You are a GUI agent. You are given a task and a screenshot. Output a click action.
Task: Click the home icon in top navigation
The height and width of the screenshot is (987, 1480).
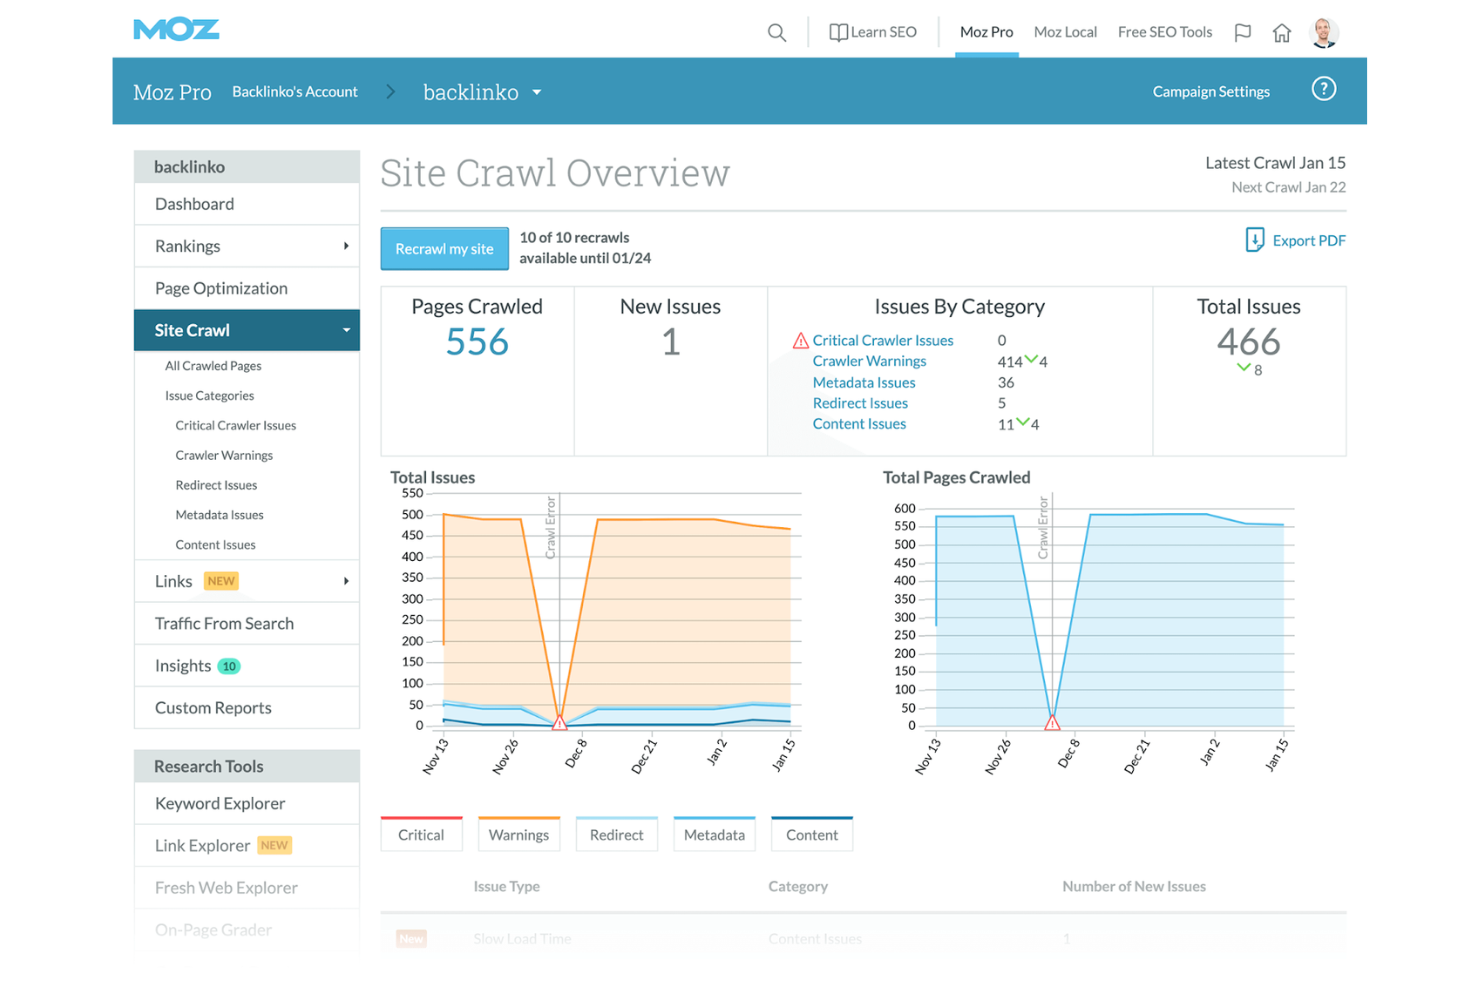point(1281,32)
